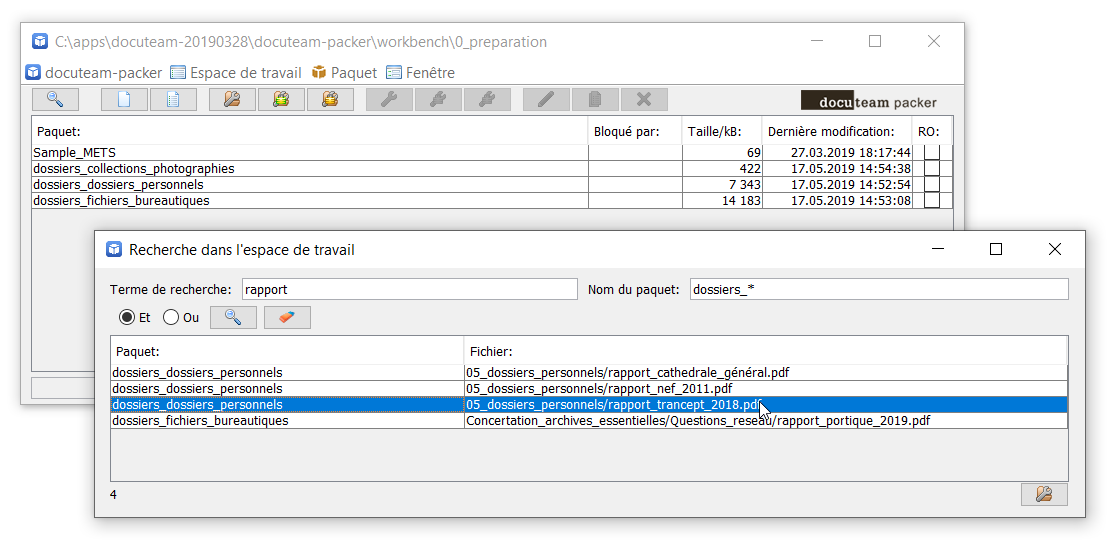Toggle RO checkbox for dossiers_dossiers_personnels row
This screenshot has width=1112, height=543.
pyautogui.click(x=932, y=184)
